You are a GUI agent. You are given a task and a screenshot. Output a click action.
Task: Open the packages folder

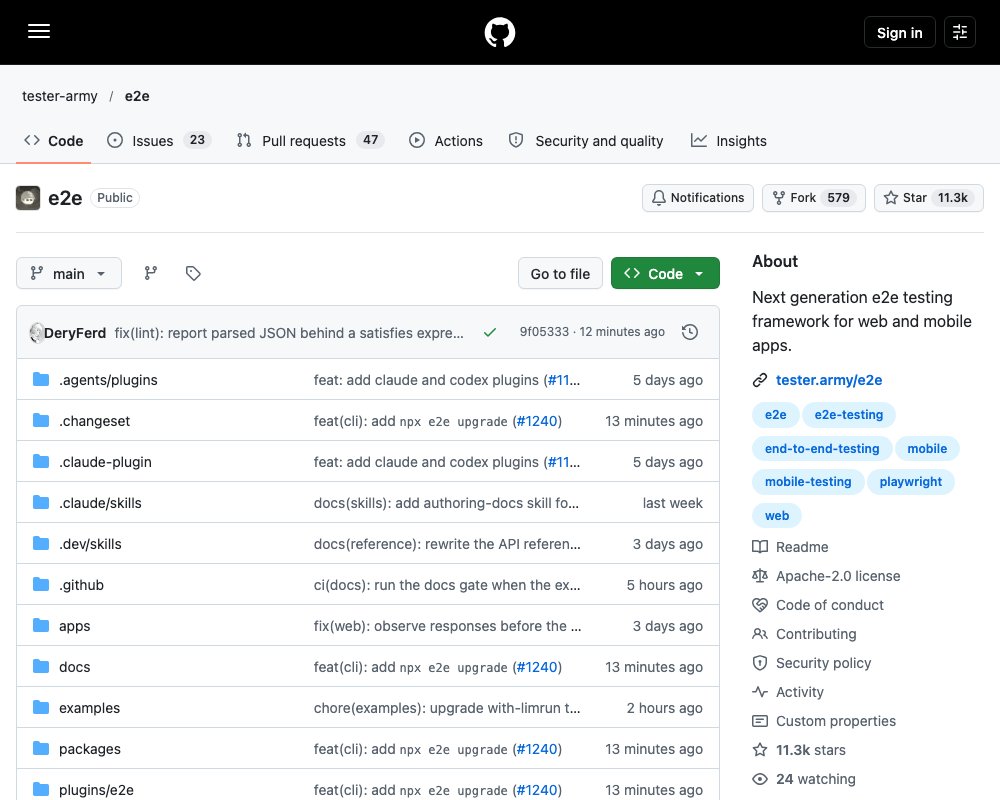[x=90, y=749]
